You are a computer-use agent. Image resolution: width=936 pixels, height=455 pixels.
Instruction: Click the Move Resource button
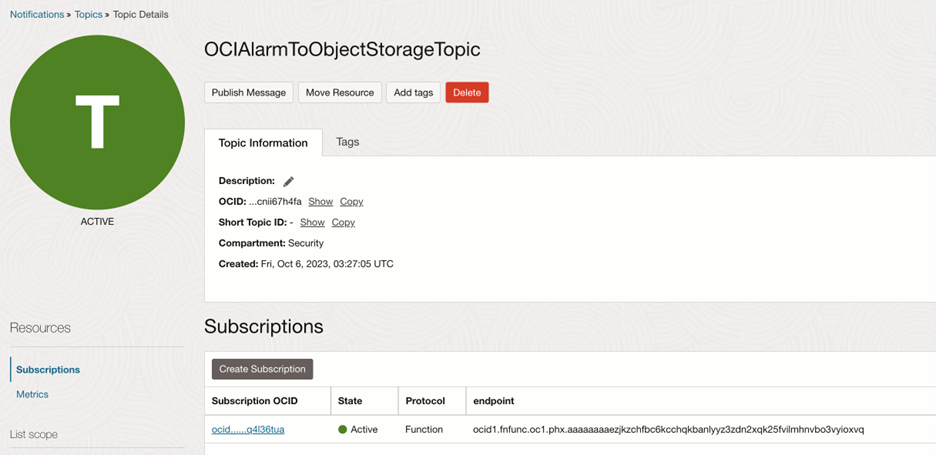click(340, 93)
